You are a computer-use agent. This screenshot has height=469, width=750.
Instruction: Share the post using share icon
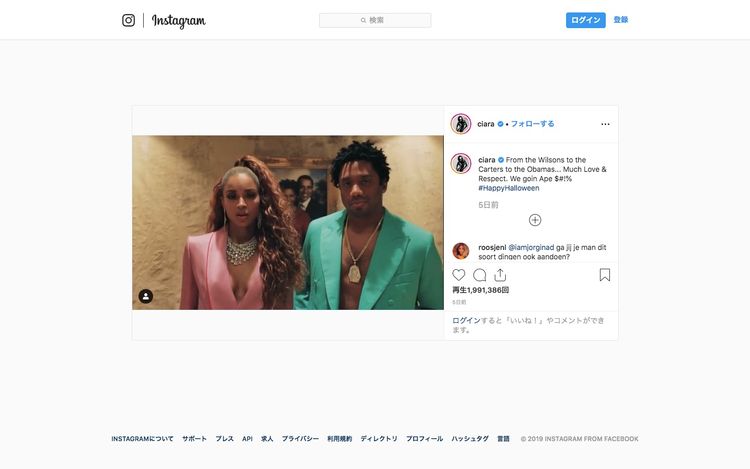click(500, 275)
